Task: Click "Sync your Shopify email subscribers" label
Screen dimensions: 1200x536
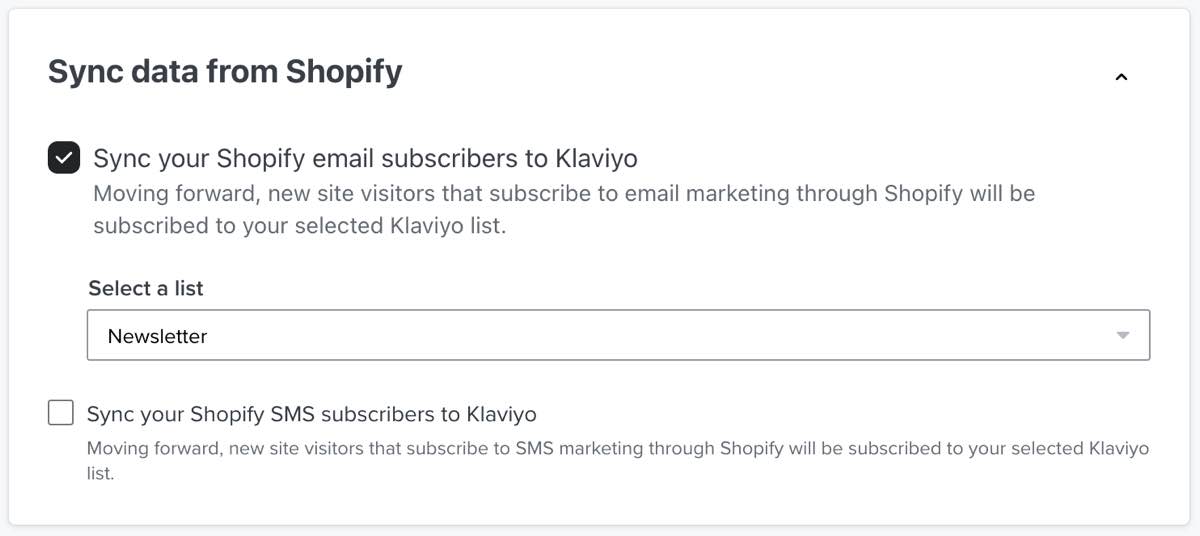Action: pos(365,158)
